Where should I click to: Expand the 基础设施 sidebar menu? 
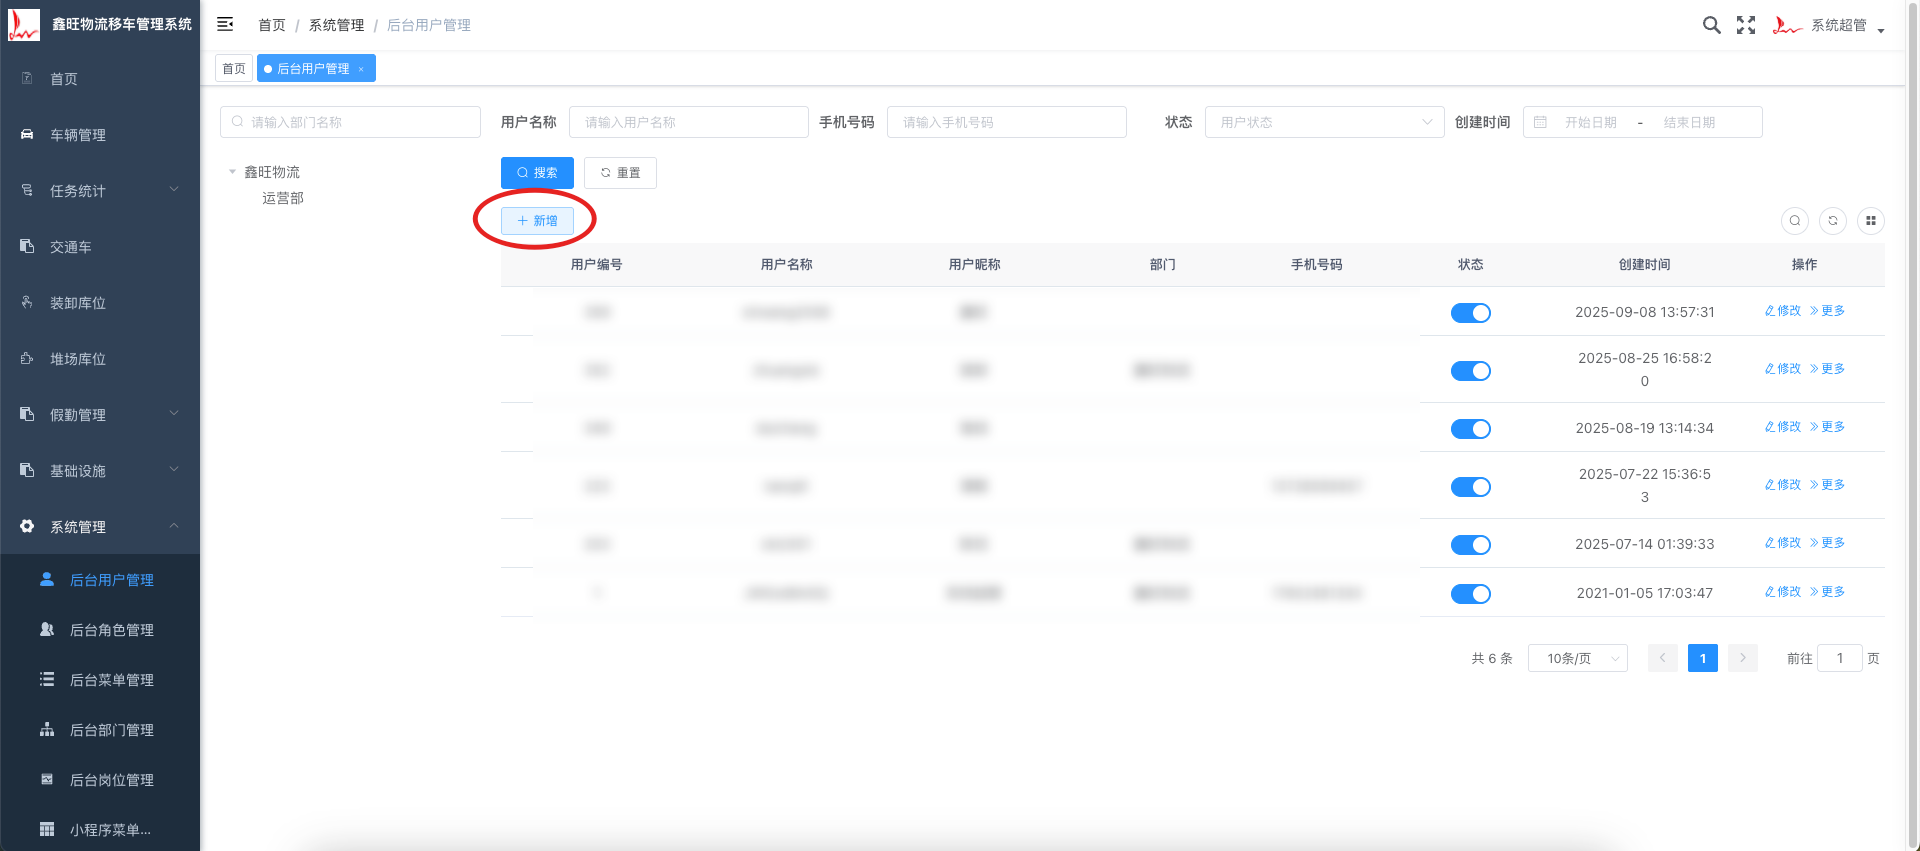pyautogui.click(x=100, y=471)
